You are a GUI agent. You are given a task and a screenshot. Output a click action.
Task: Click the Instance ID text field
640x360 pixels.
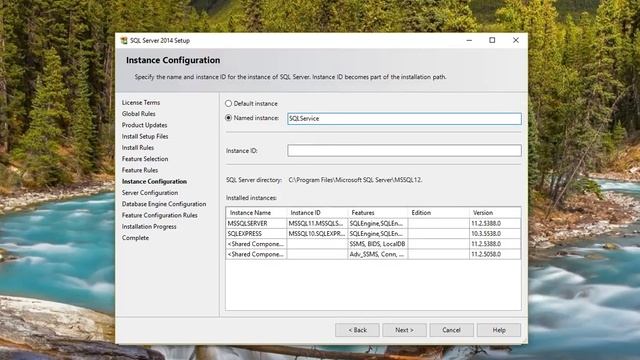click(x=404, y=151)
